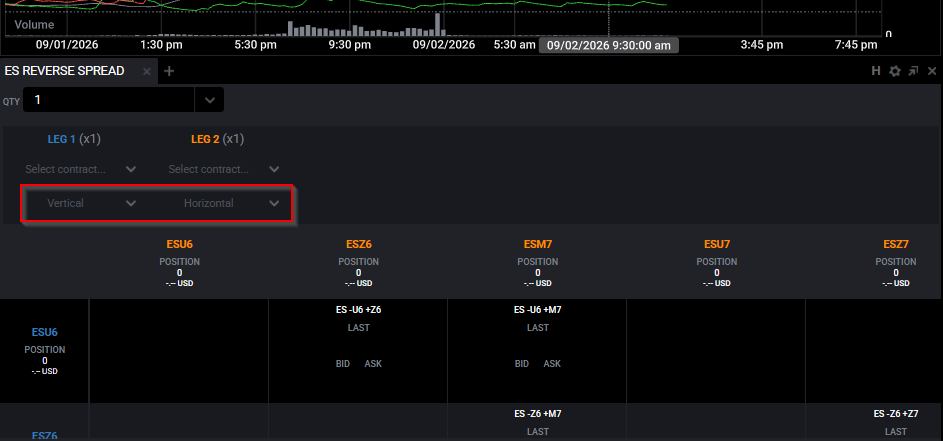943x441 pixels.
Task: Open the ES -U6 +Z6 spread cell
Action: [x=358, y=351]
